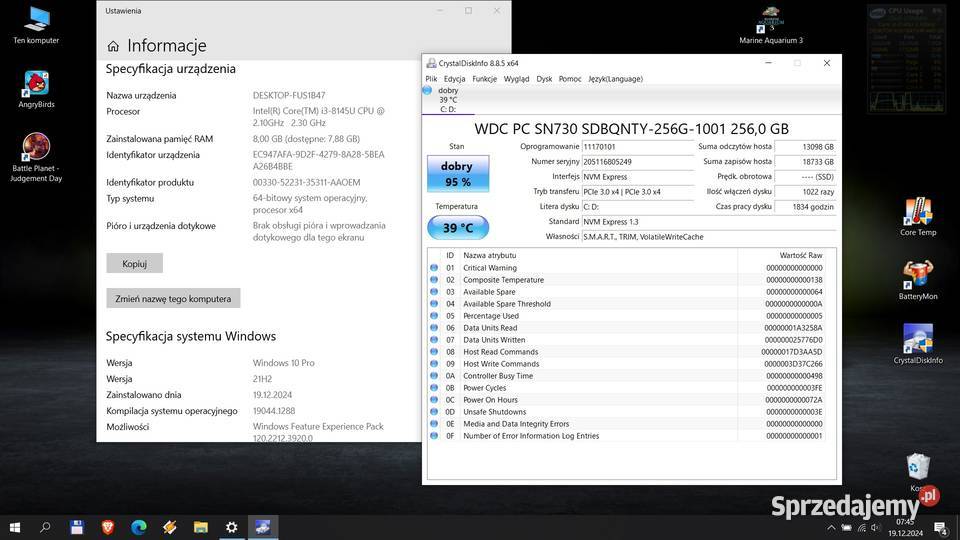The height and width of the screenshot is (540, 960).
Task: Select the Settings gear taskbar icon
Action: tap(231, 527)
